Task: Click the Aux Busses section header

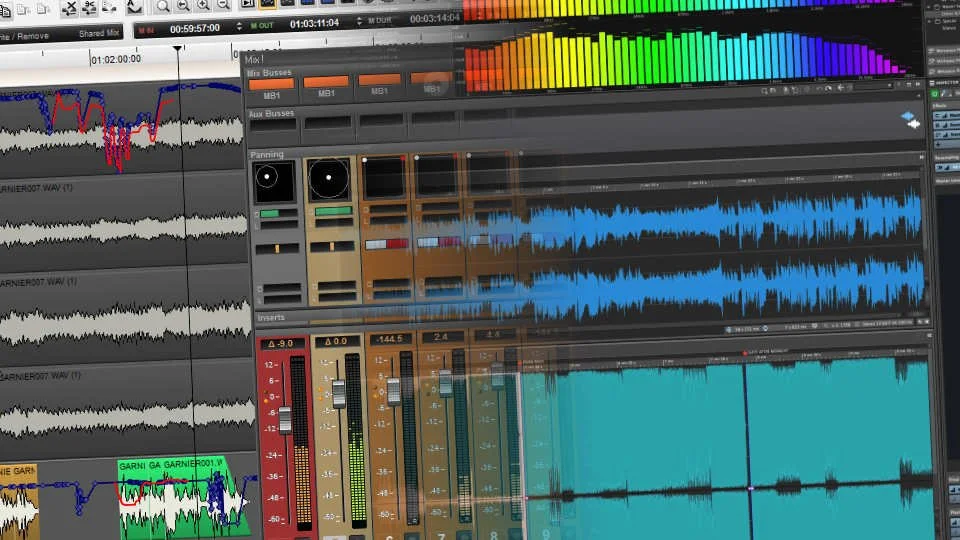Action: (271, 113)
